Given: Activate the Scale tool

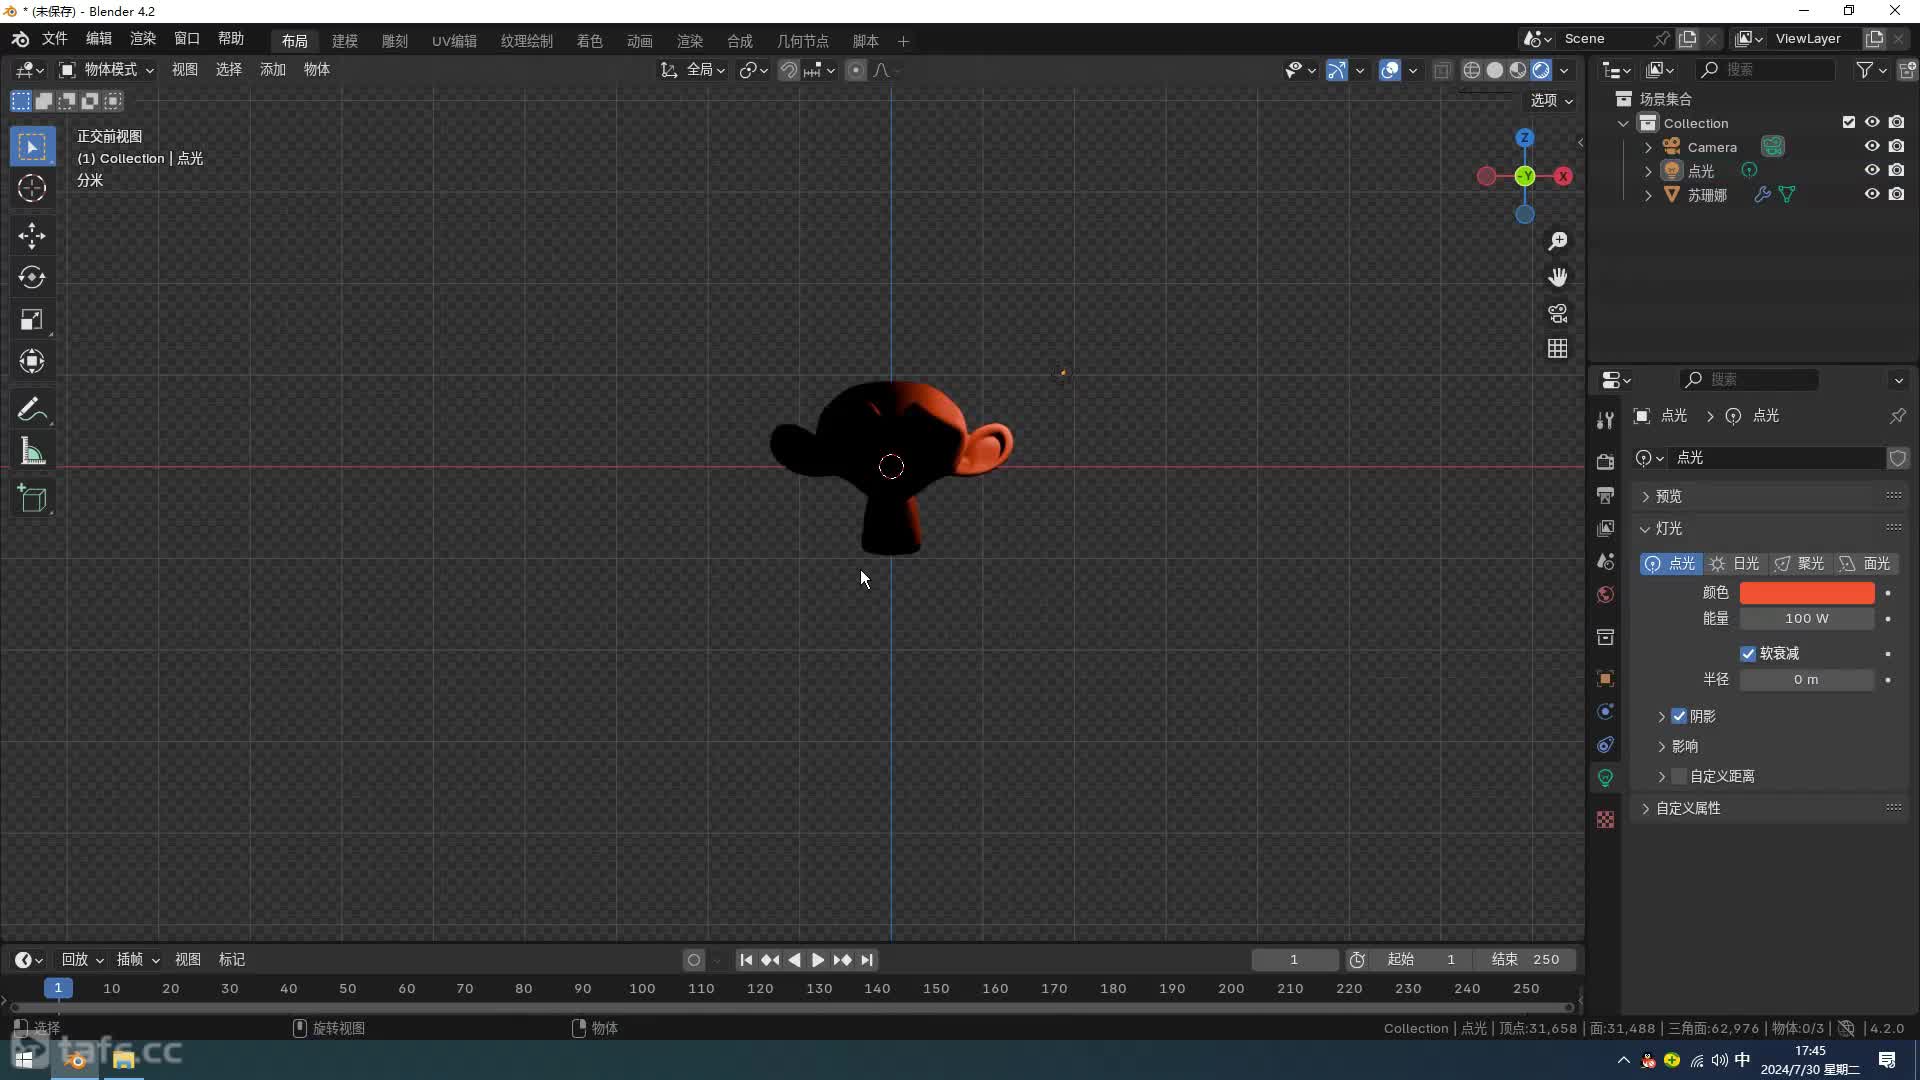Looking at the screenshot, I should coord(32,319).
